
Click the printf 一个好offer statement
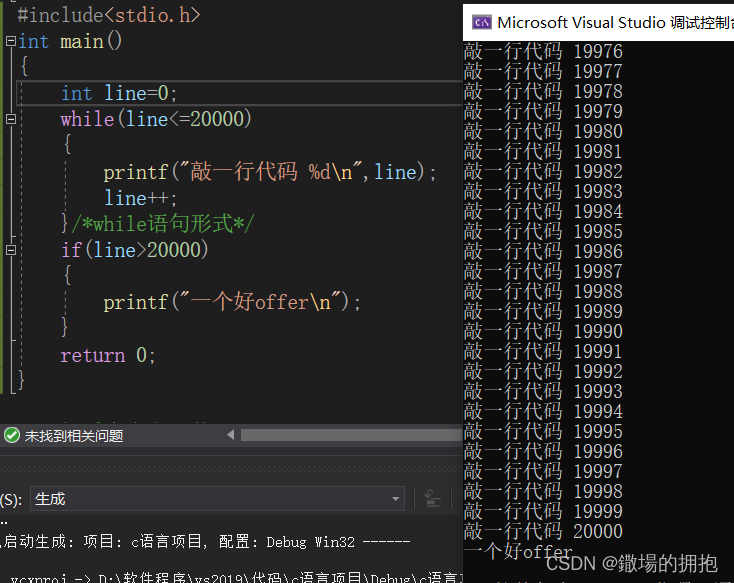[232, 302]
